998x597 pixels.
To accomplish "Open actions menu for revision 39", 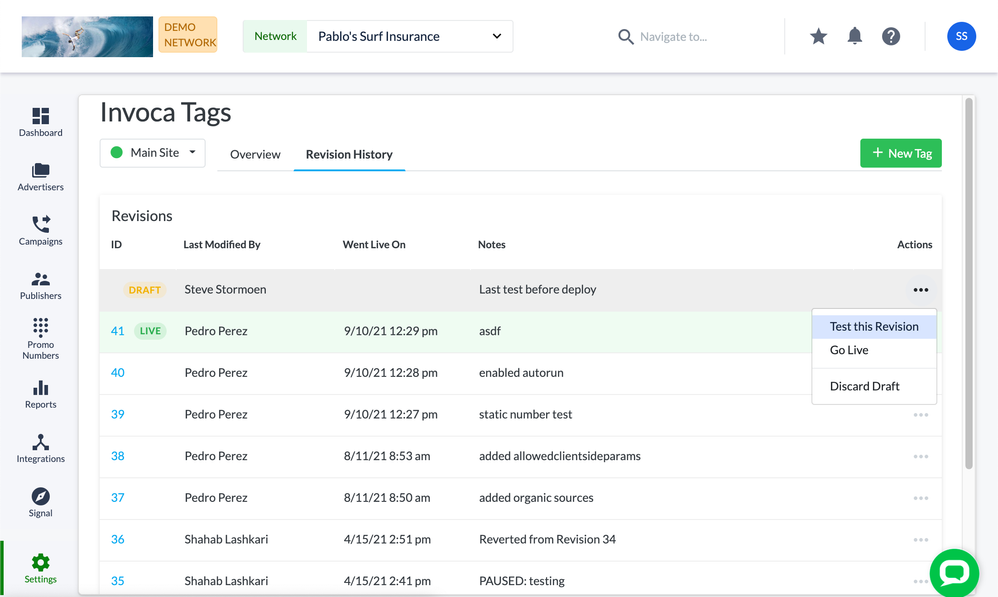I will coord(920,415).
